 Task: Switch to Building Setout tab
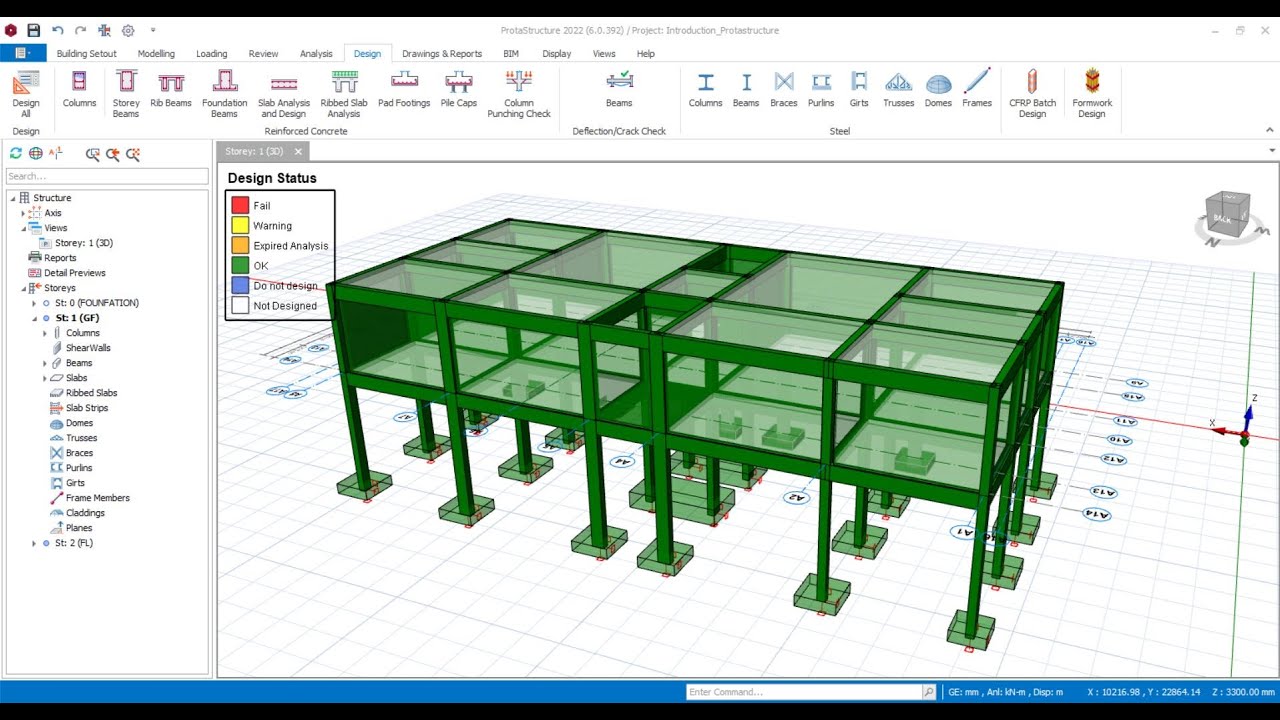(x=87, y=54)
